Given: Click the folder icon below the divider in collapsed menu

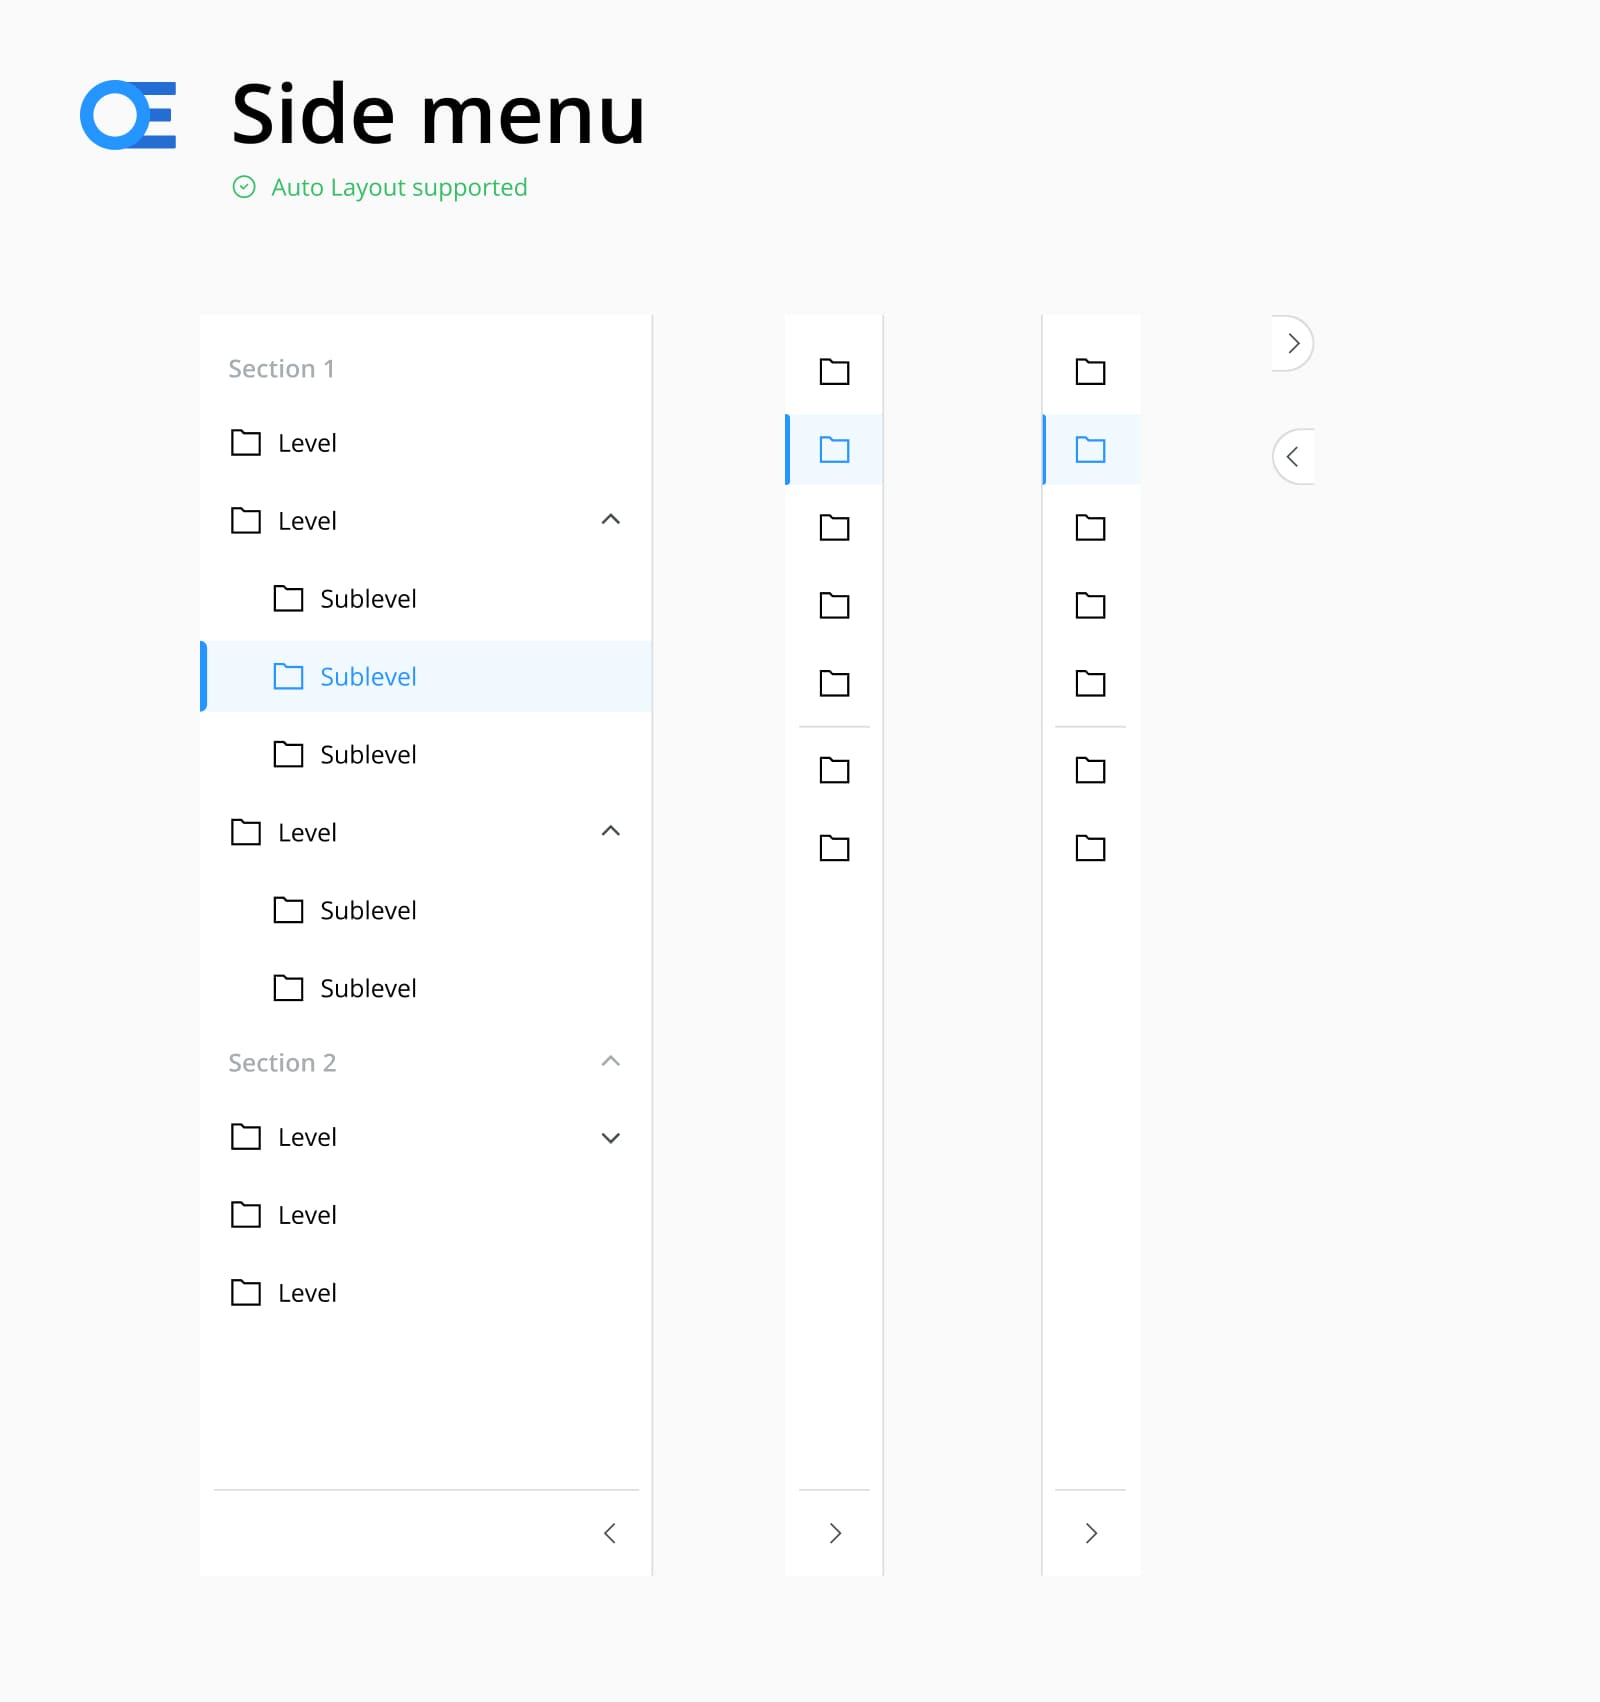Looking at the screenshot, I should pyautogui.click(x=834, y=770).
